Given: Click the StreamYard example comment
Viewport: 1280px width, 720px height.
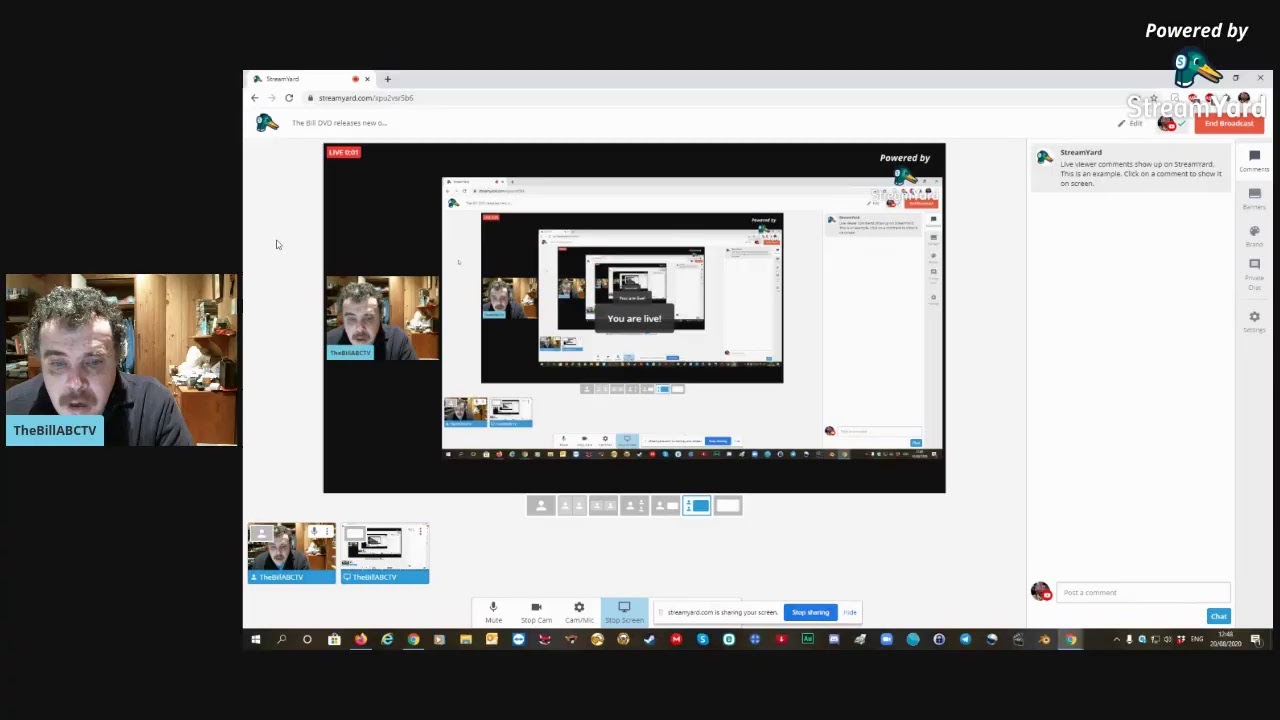Looking at the screenshot, I should coord(1131,168).
